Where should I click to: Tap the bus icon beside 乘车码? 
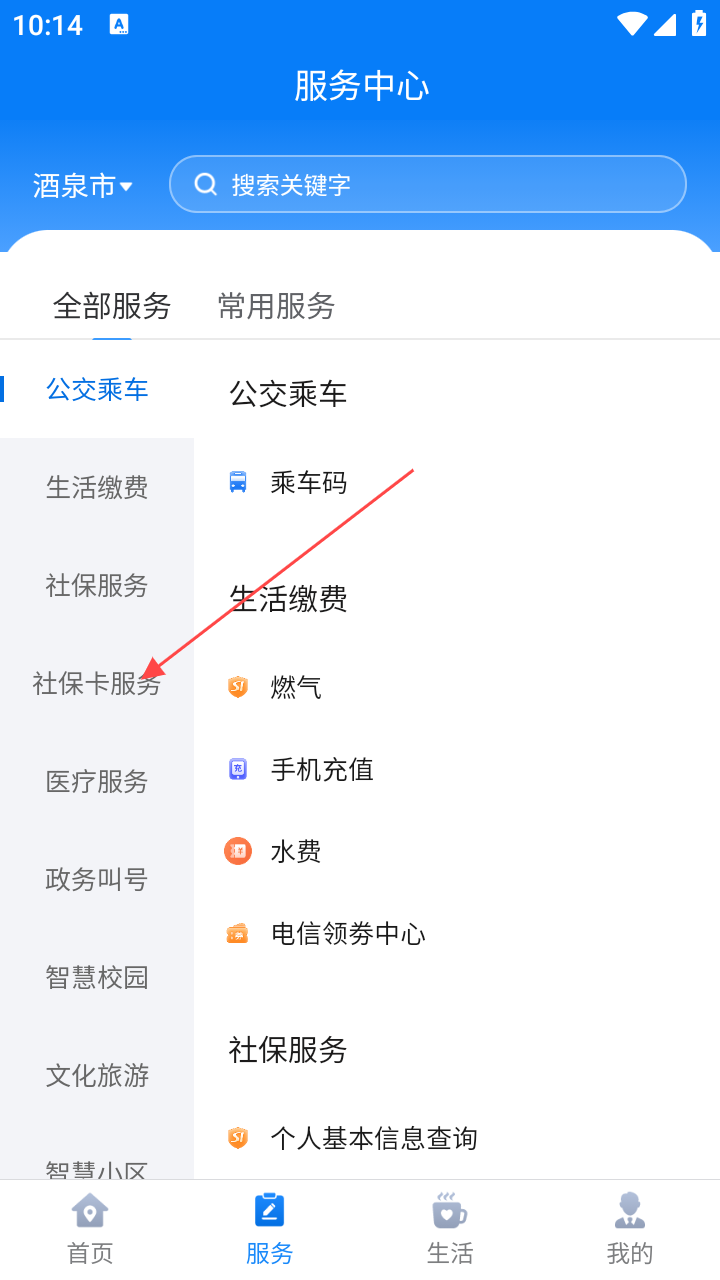click(x=238, y=483)
